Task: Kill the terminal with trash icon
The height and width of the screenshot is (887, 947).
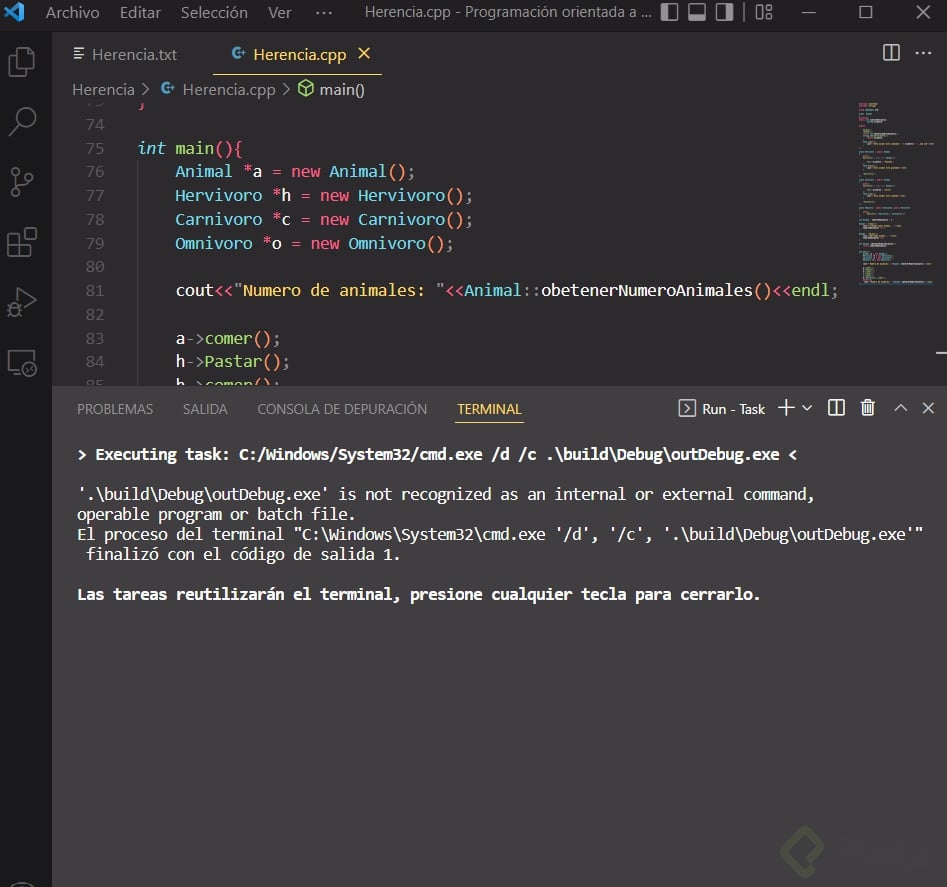Action: pos(868,408)
